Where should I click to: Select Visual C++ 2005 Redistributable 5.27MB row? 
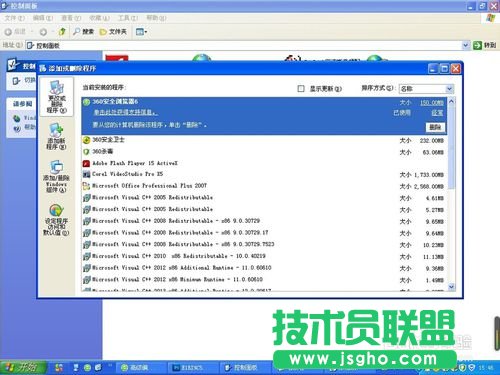pyautogui.click(x=264, y=210)
